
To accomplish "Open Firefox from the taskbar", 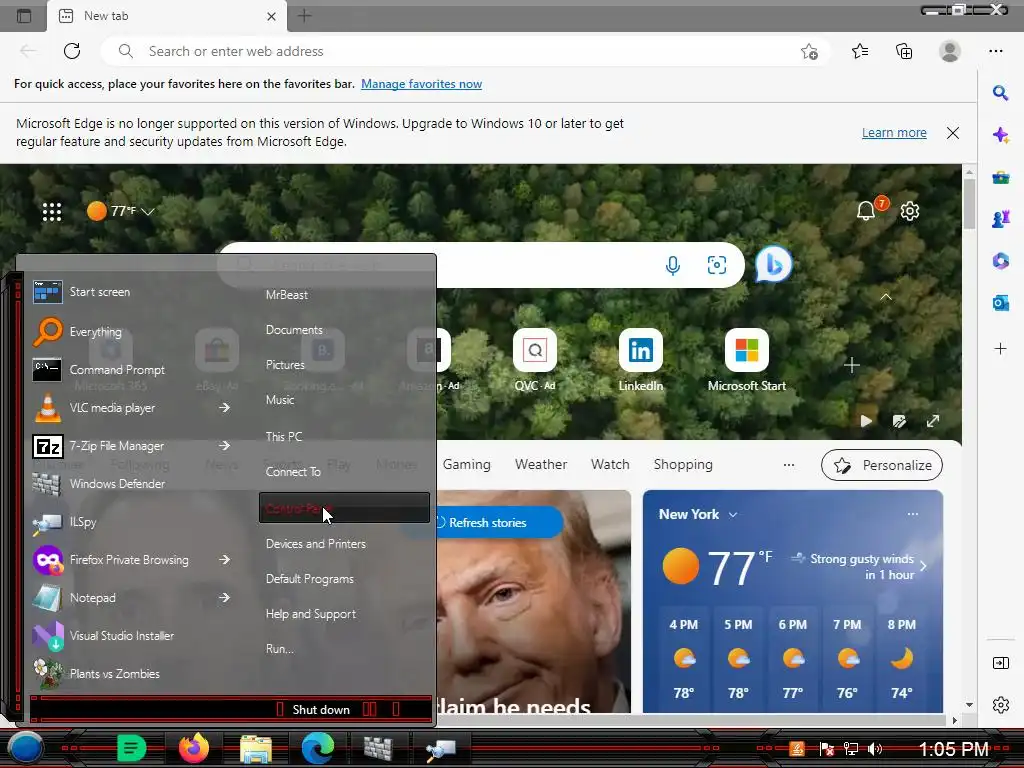I will click(x=194, y=748).
